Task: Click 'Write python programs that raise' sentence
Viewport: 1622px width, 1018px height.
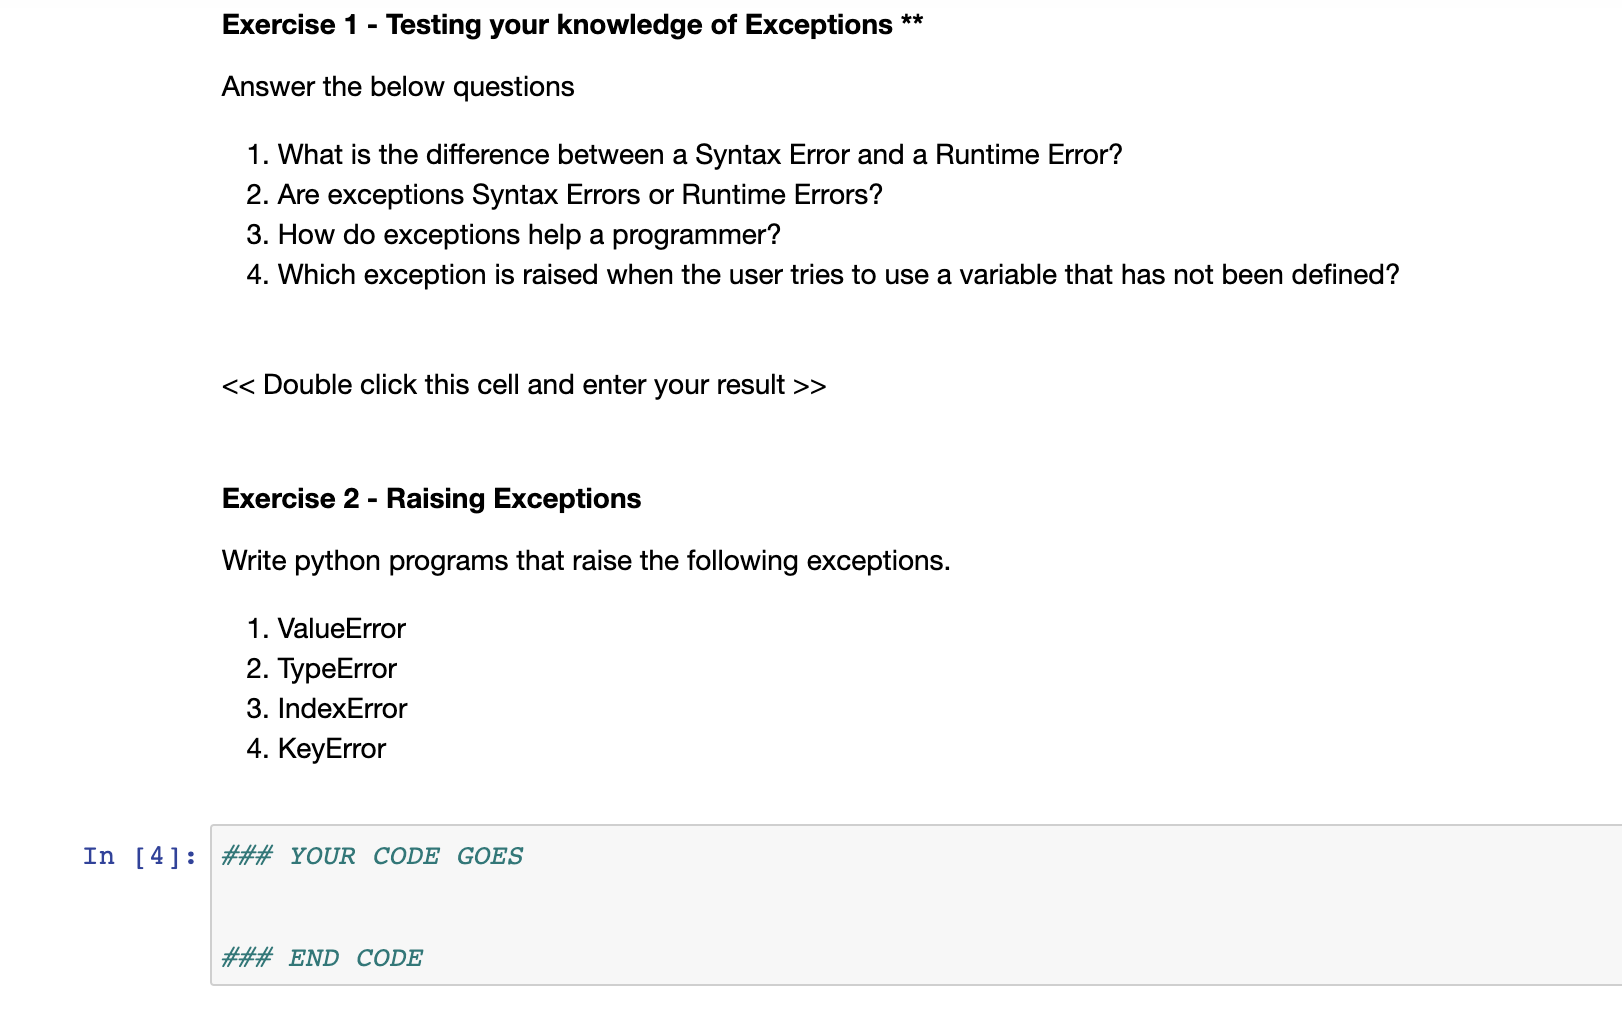Action: [x=586, y=561]
